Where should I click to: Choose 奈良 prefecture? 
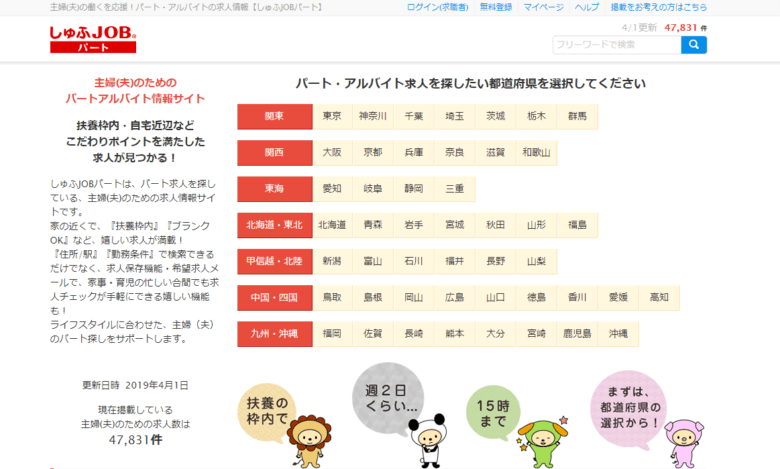[x=455, y=153]
